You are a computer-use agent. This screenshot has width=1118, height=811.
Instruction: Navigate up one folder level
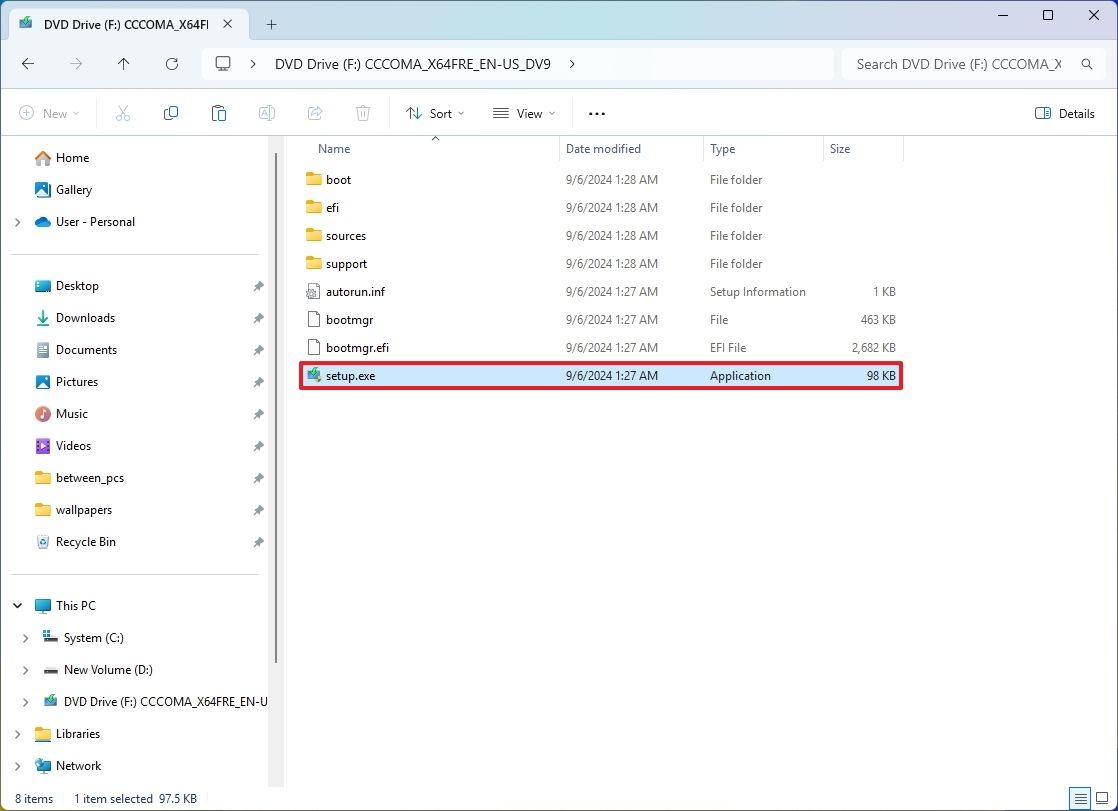click(124, 63)
